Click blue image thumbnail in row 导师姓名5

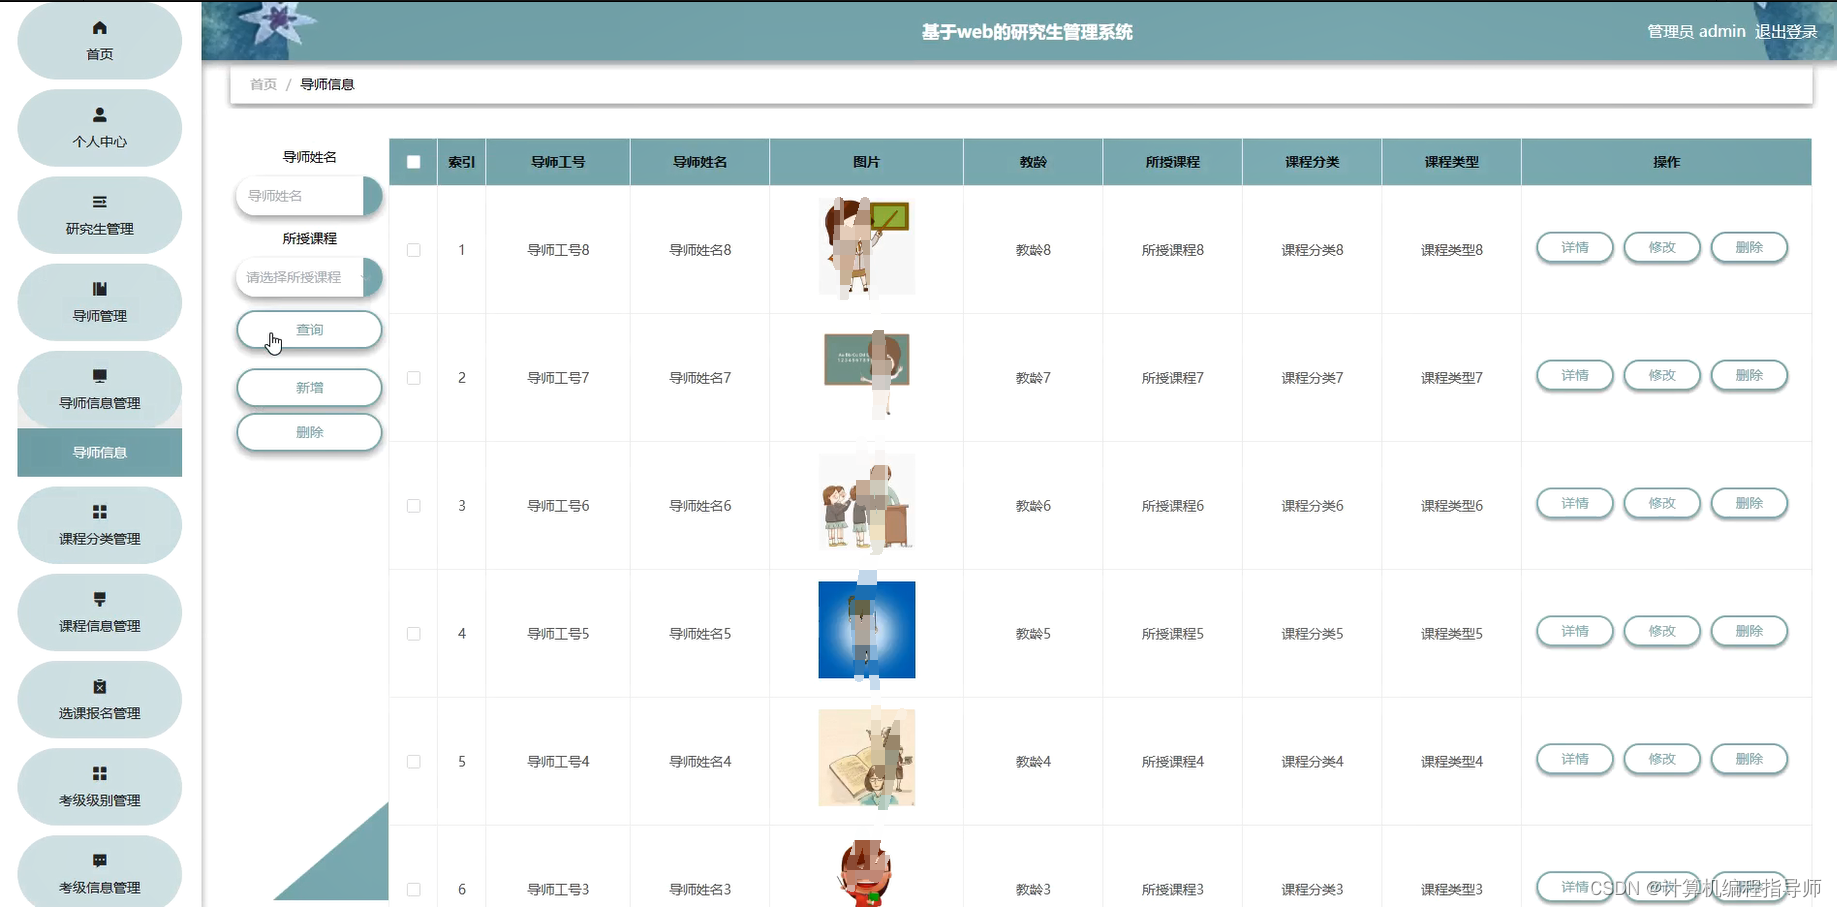(866, 630)
